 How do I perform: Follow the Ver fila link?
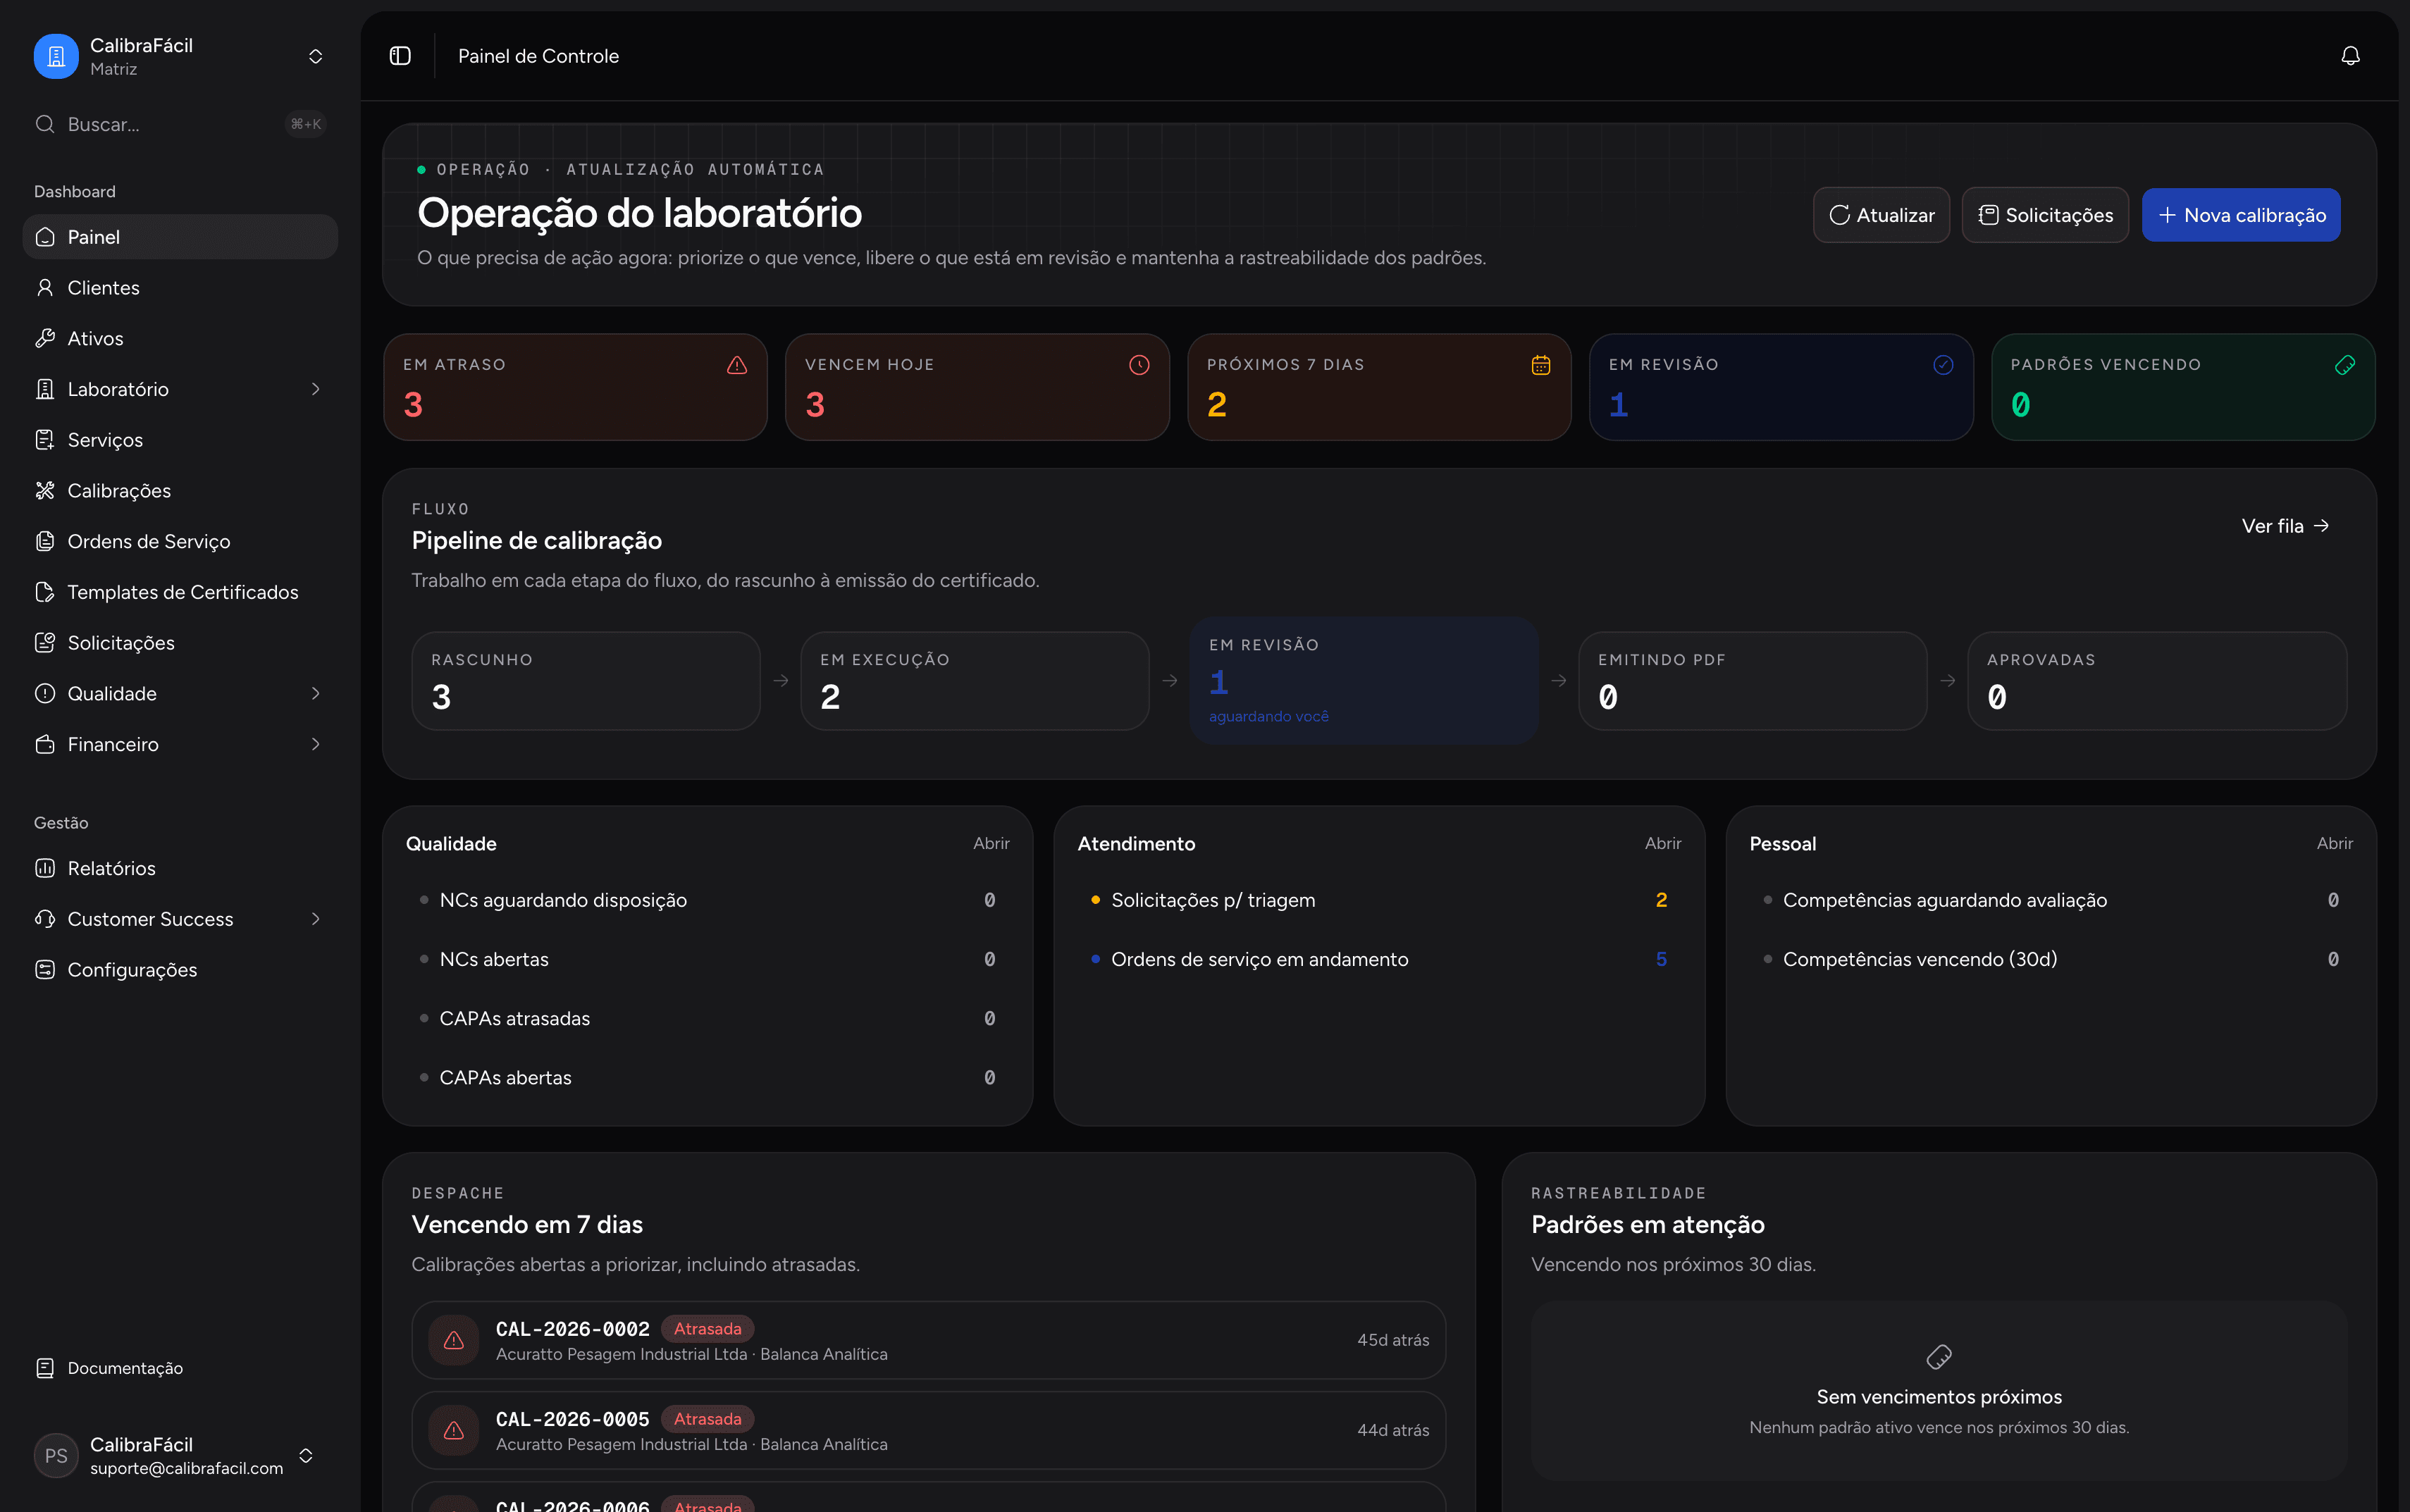2286,526
